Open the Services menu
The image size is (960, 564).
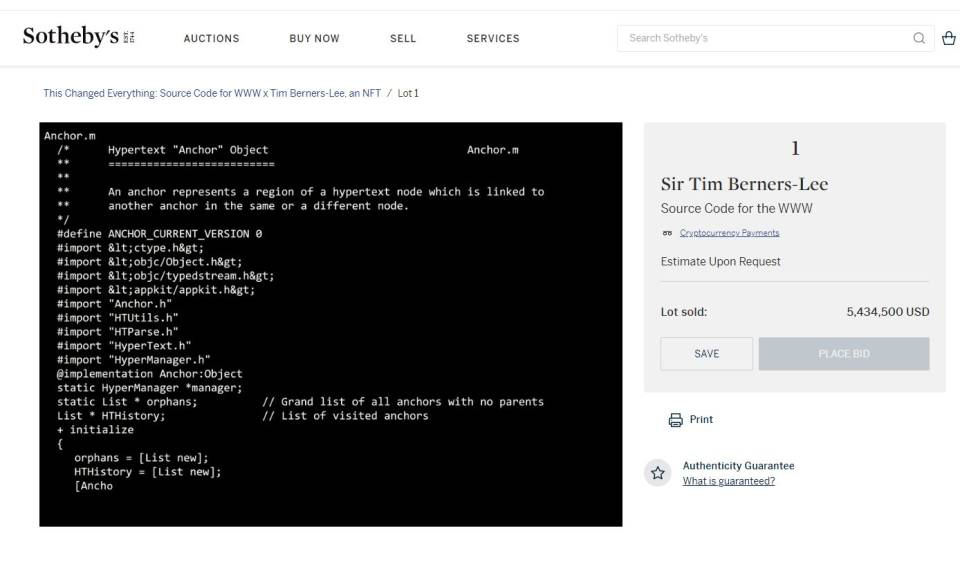point(493,38)
